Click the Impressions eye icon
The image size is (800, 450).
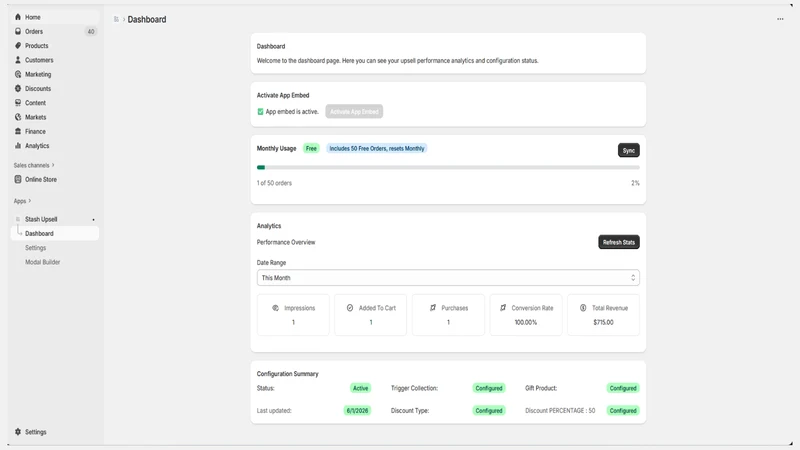coord(276,308)
